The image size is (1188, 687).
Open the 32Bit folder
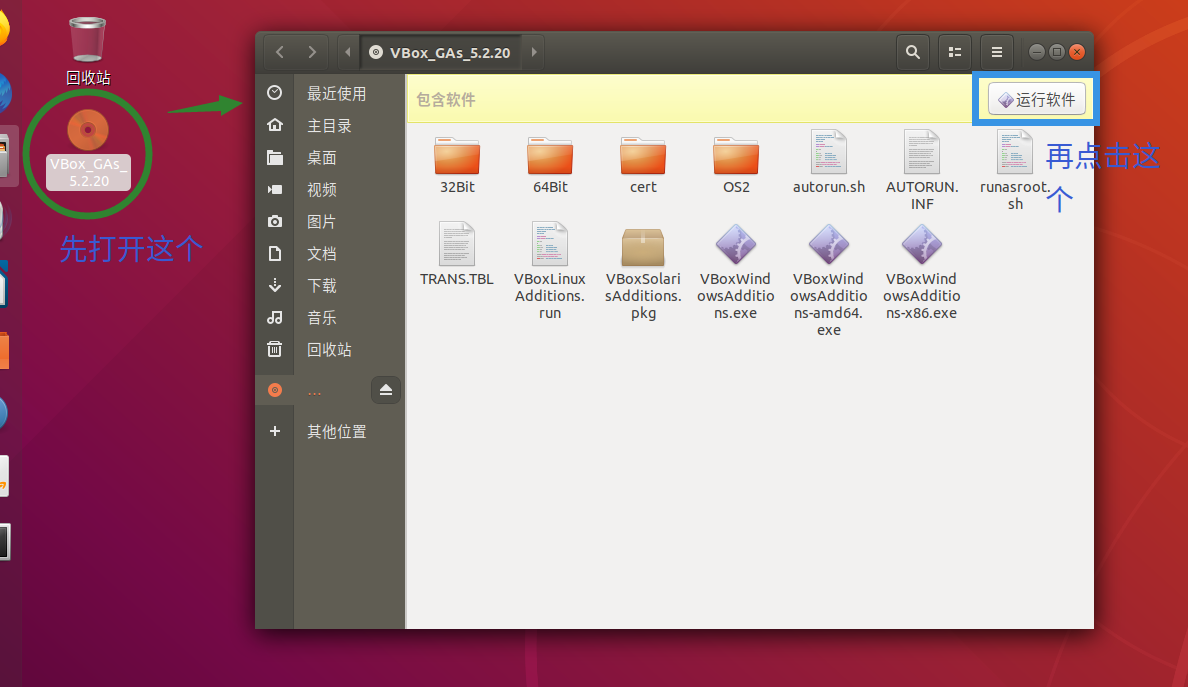457,159
